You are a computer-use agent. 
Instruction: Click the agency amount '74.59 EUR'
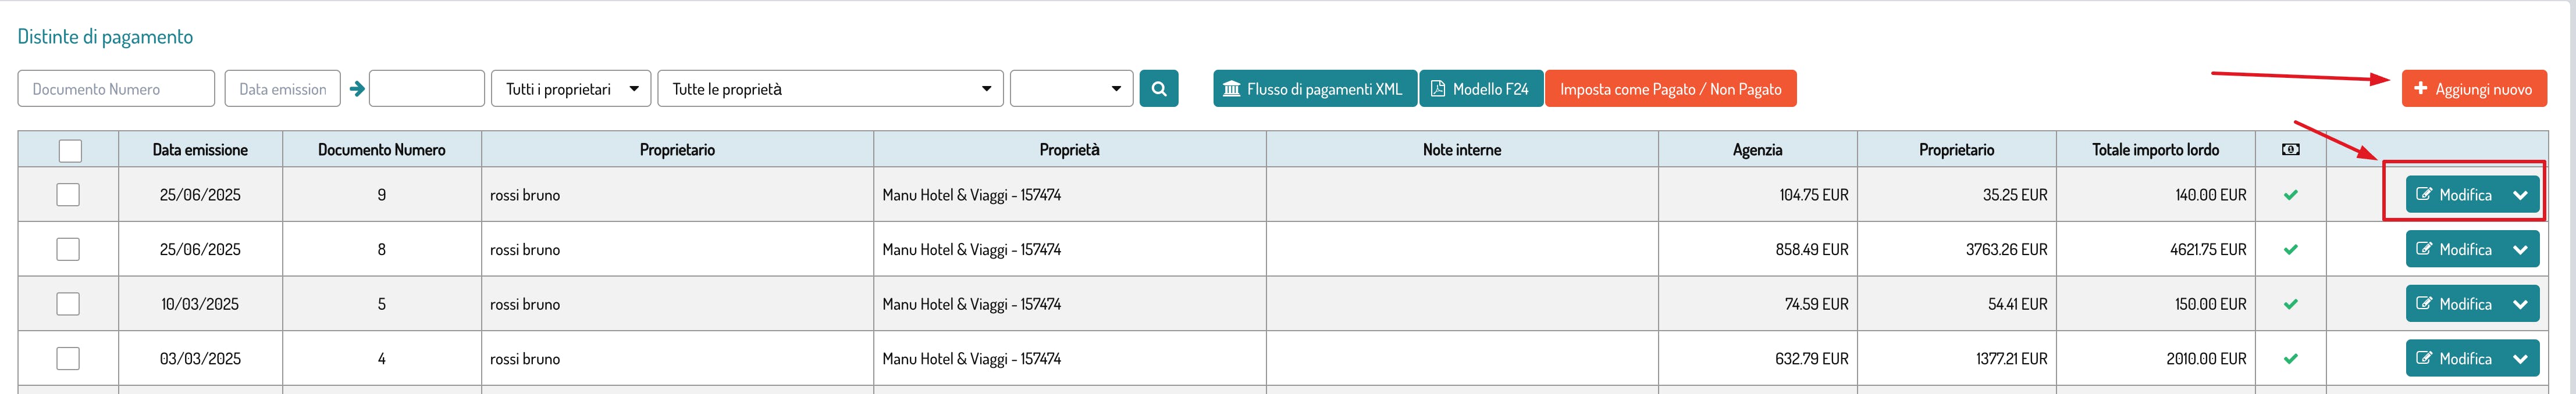tap(1816, 304)
